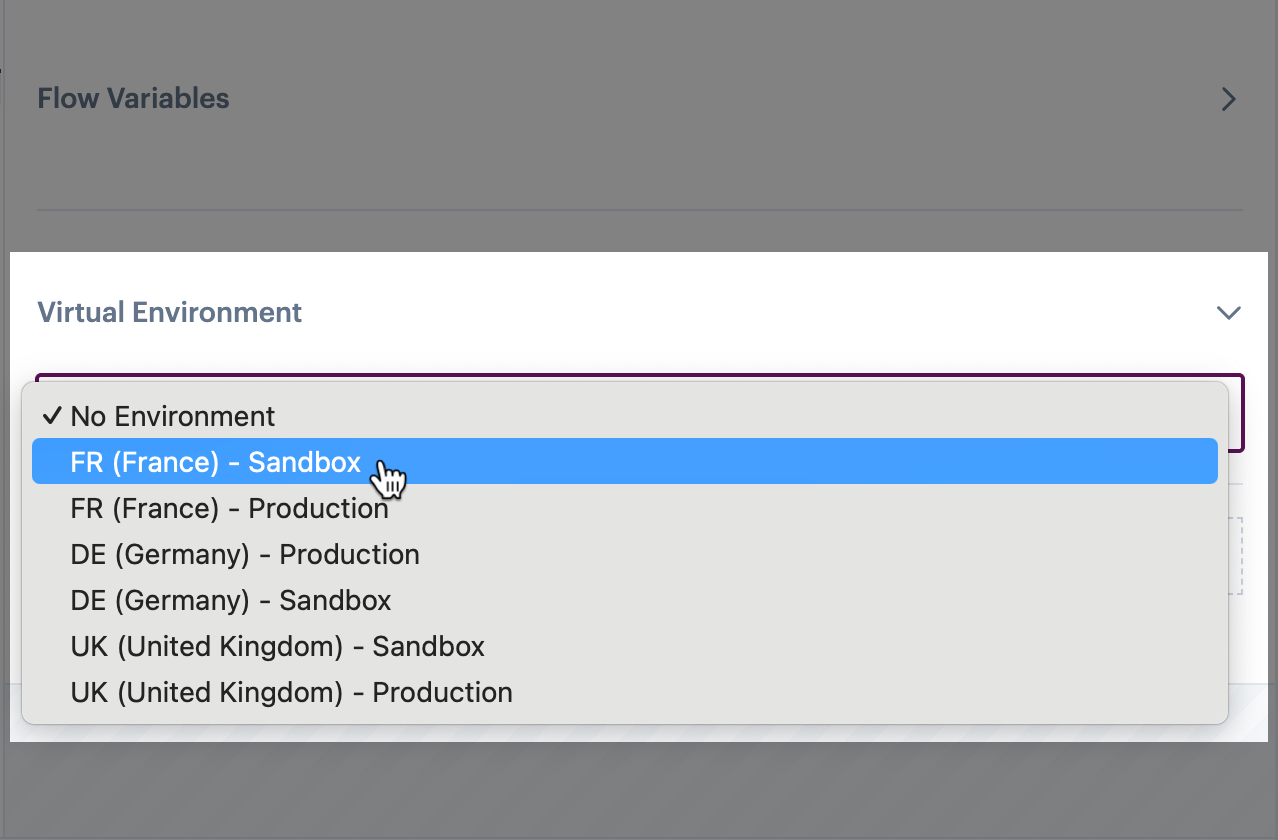
Task: Expand the Flow Variables chevron arrow
Action: click(x=1229, y=99)
